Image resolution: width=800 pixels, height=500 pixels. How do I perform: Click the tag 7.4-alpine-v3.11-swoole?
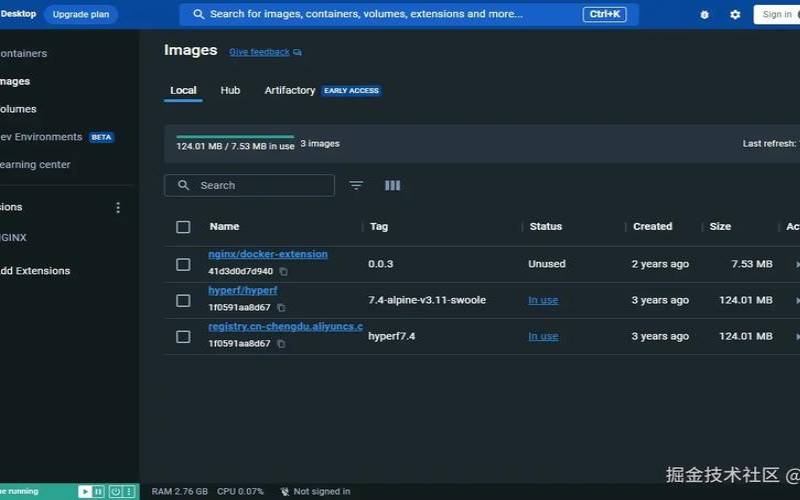(427, 301)
